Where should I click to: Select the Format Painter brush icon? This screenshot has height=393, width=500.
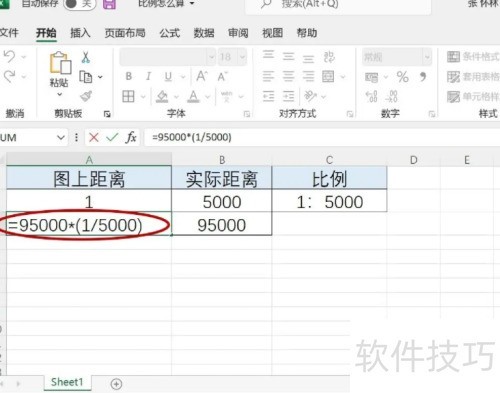click(x=86, y=96)
